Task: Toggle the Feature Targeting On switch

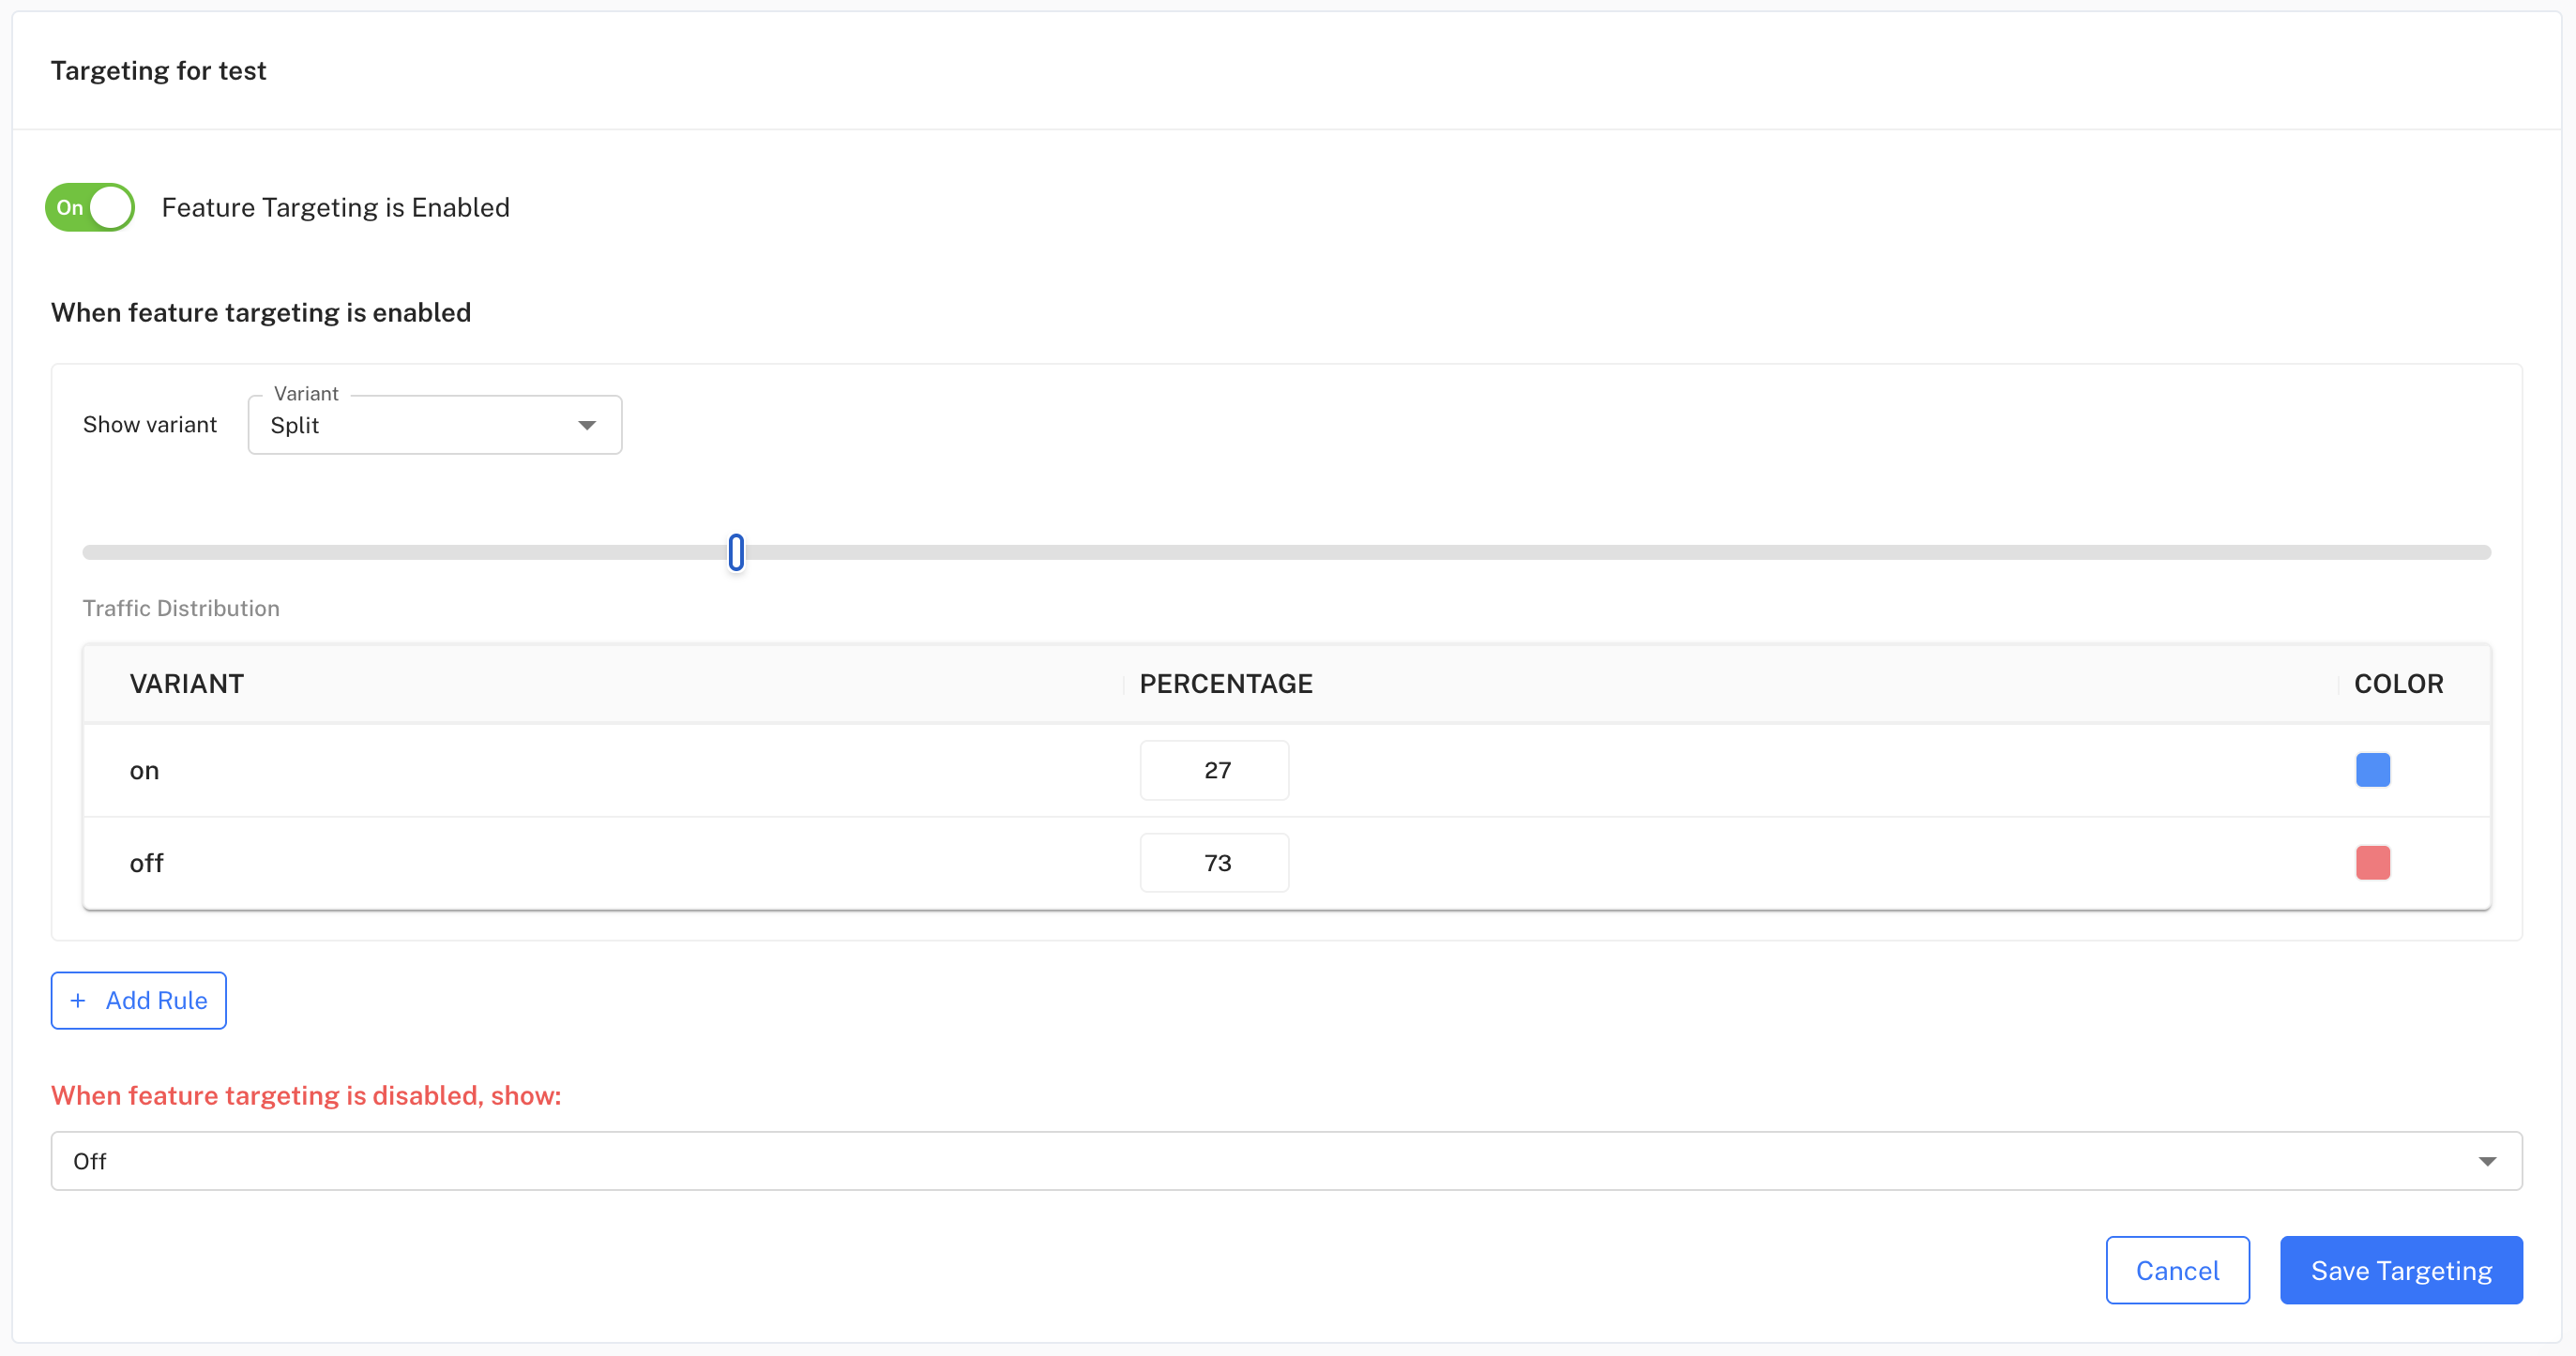Action: coord(90,207)
